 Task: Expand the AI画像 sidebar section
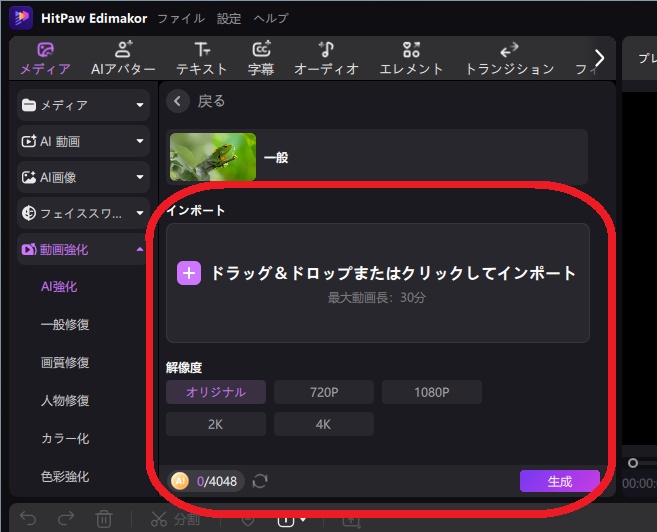click(x=83, y=177)
